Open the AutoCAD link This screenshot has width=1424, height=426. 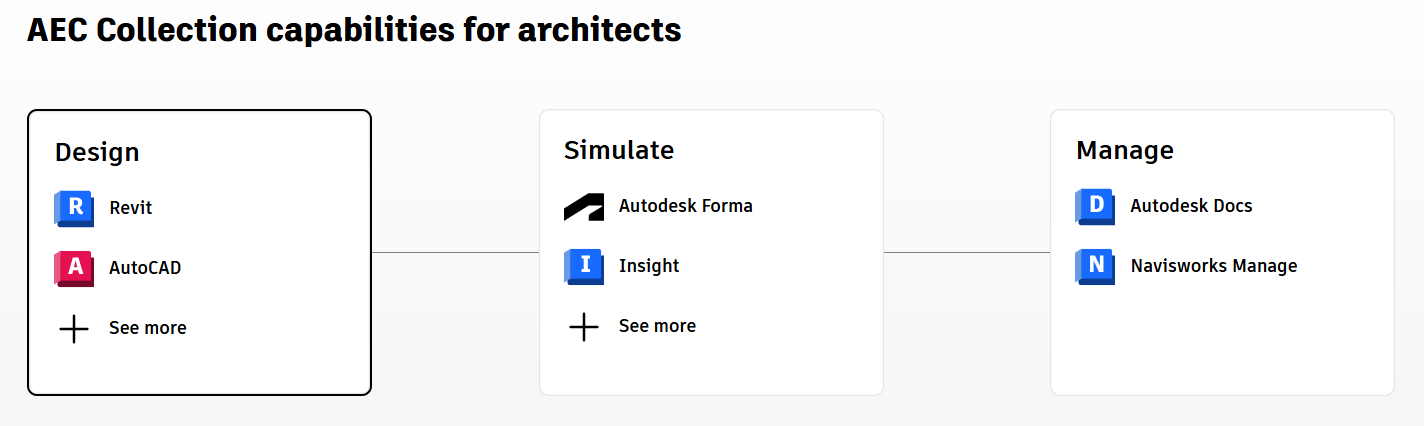pos(145,268)
